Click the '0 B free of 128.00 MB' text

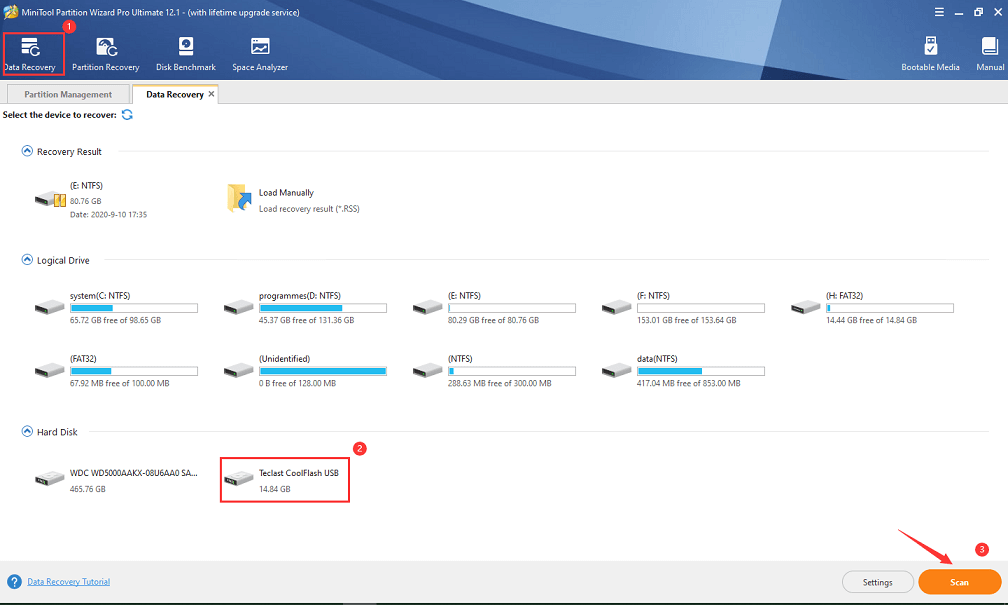[298, 383]
